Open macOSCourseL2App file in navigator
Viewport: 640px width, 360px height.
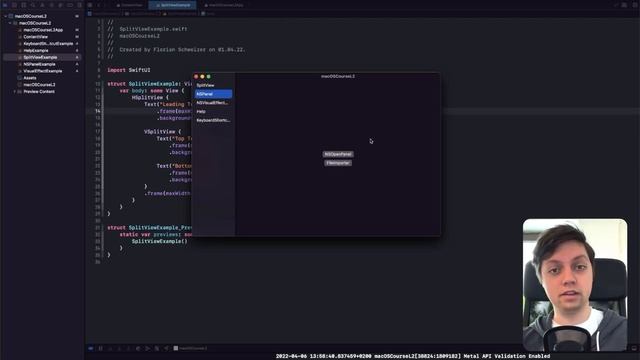coord(43,30)
